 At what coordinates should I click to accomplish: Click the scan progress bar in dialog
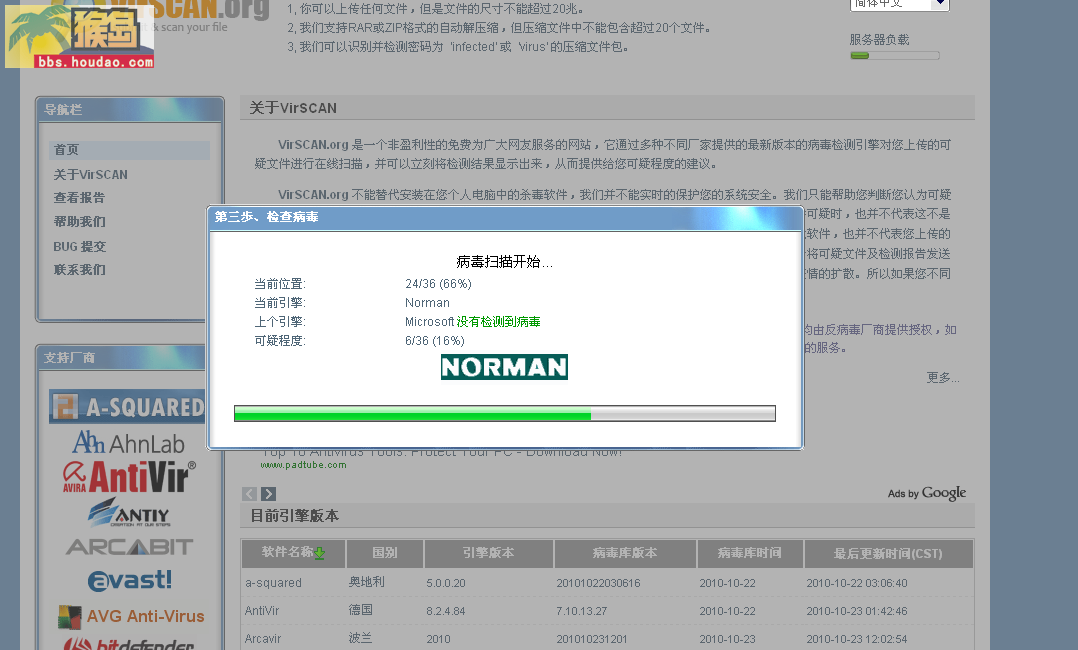[505, 413]
